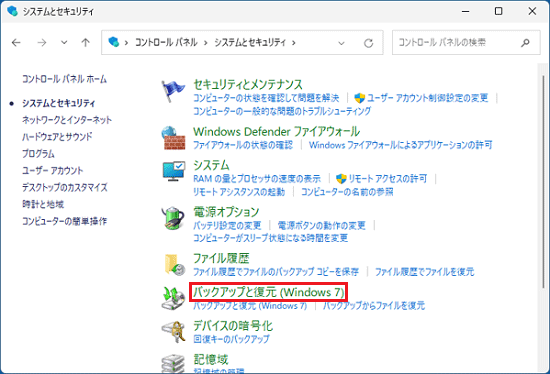Open Windows Defender ファイアウォール heading
This screenshot has width=550, height=374.
pyautogui.click(x=276, y=132)
